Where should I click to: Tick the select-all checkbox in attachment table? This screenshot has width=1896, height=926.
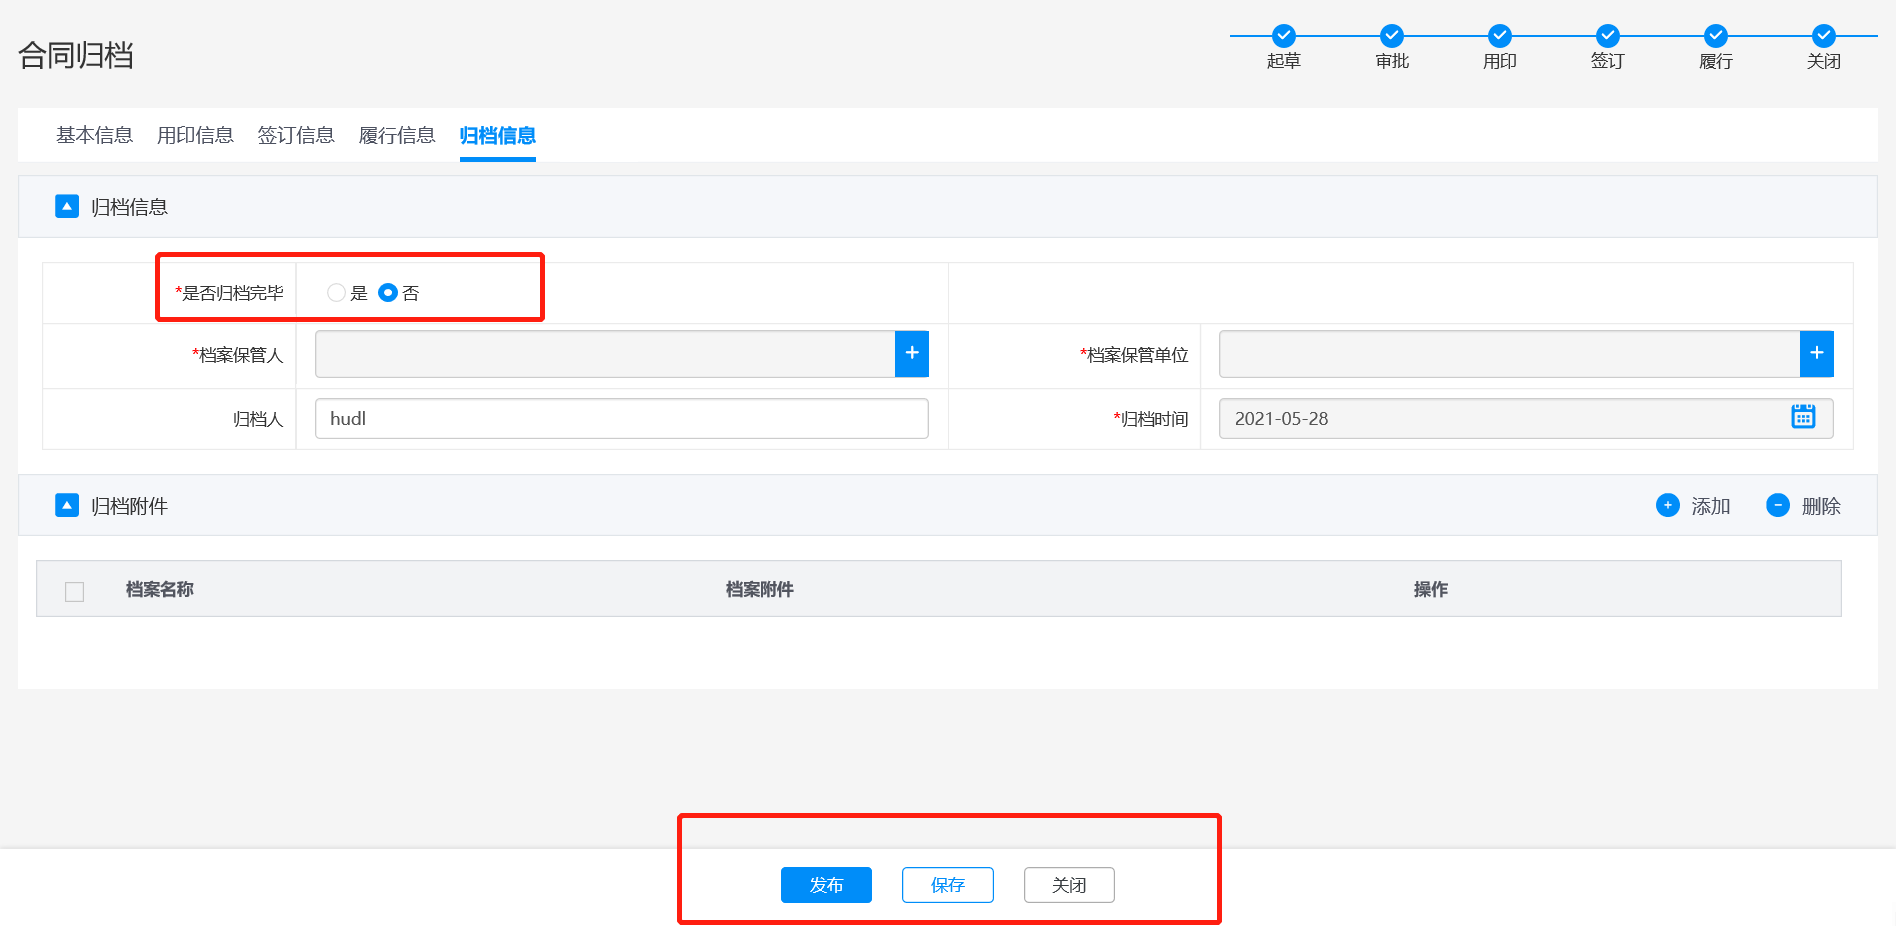pyautogui.click(x=74, y=591)
